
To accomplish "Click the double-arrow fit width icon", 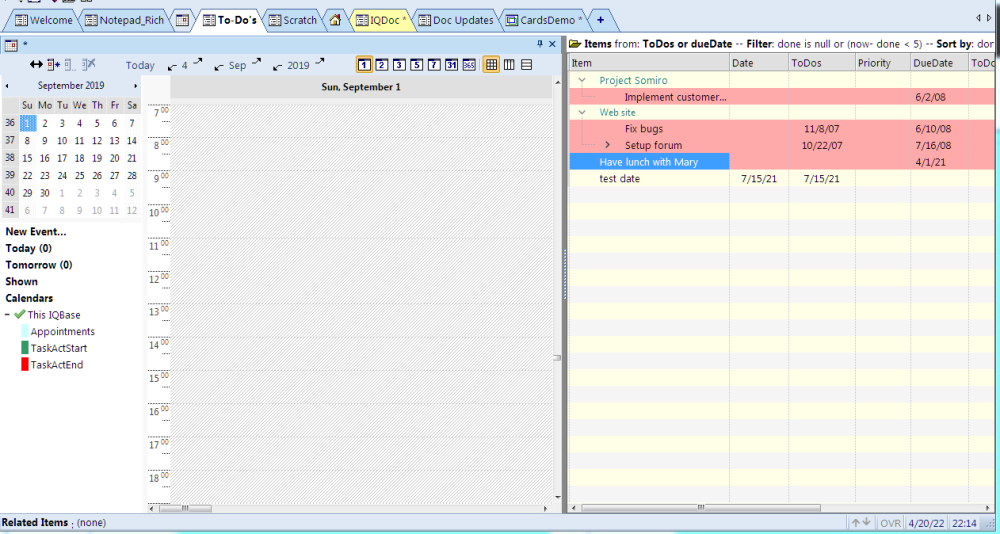I will pyautogui.click(x=37, y=65).
